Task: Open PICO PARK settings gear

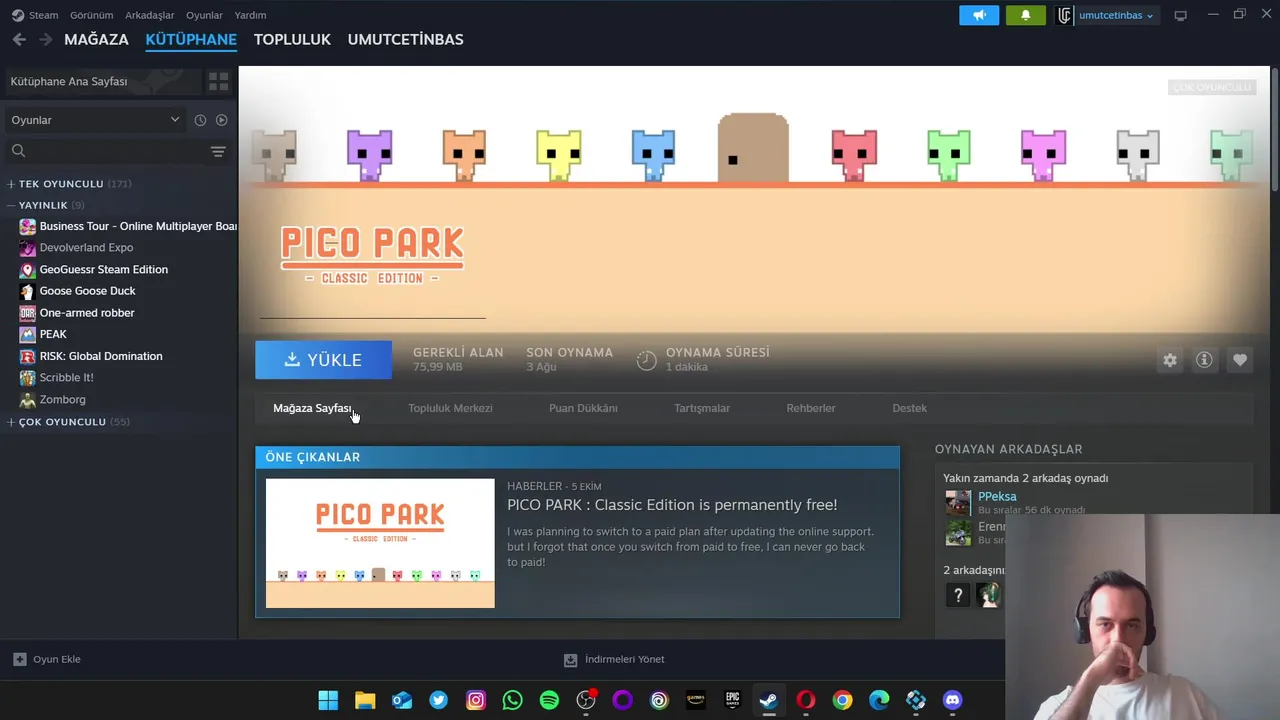Action: coord(1170,360)
